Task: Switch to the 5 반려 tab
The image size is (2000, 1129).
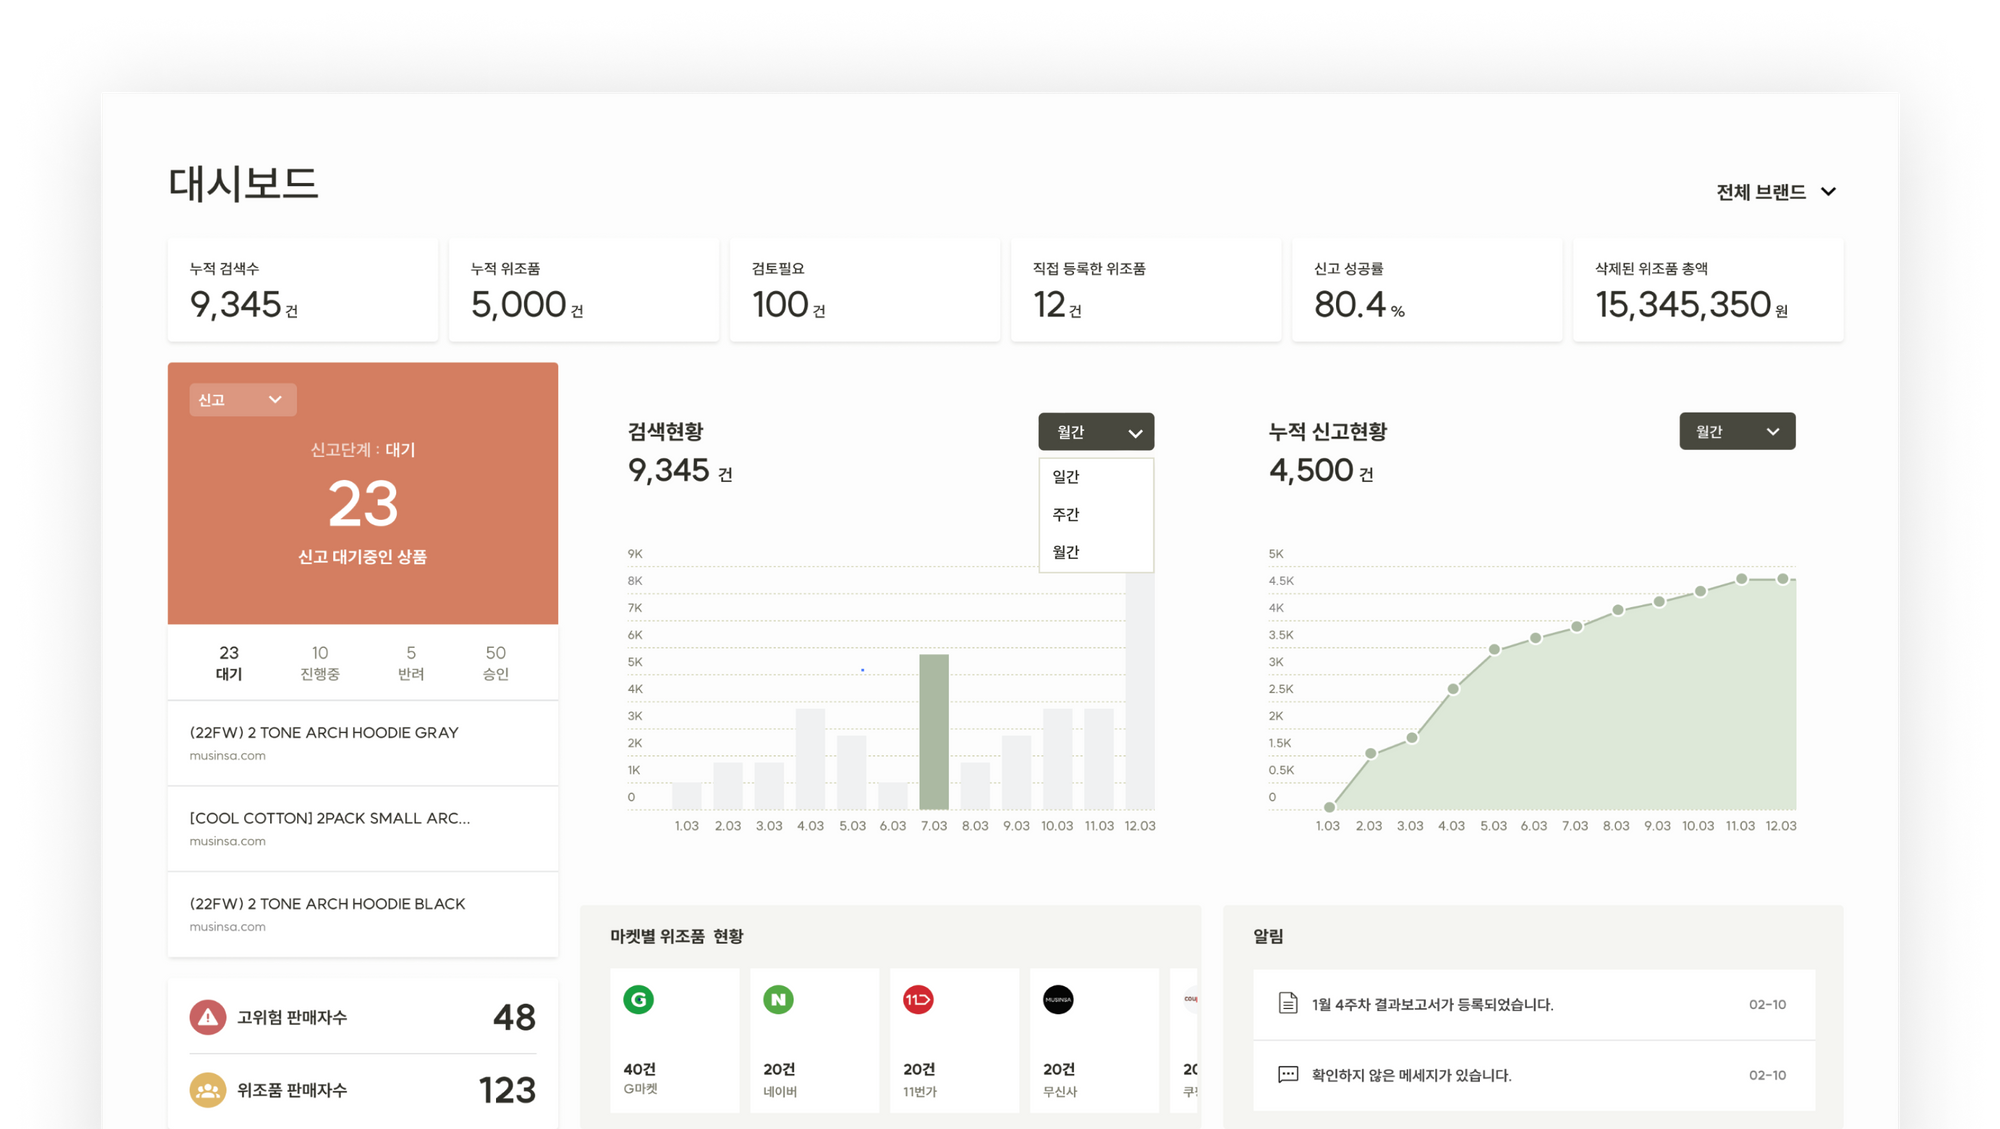Action: click(x=411, y=662)
